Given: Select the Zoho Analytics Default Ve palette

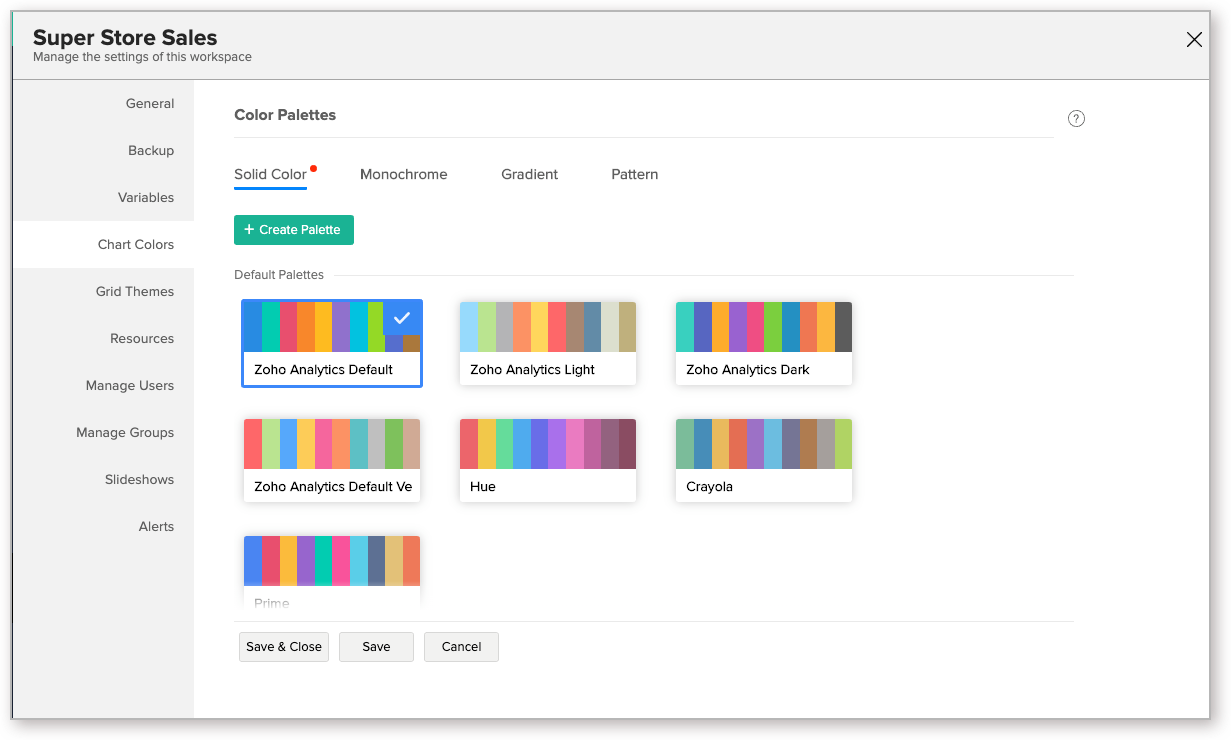Looking at the screenshot, I should [331, 460].
